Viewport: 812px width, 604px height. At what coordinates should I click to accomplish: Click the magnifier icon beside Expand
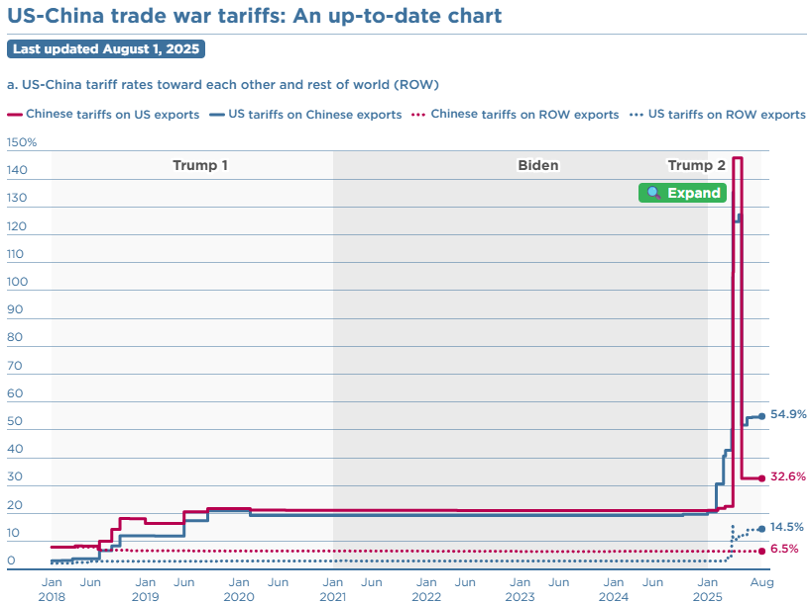pyautogui.click(x=654, y=193)
